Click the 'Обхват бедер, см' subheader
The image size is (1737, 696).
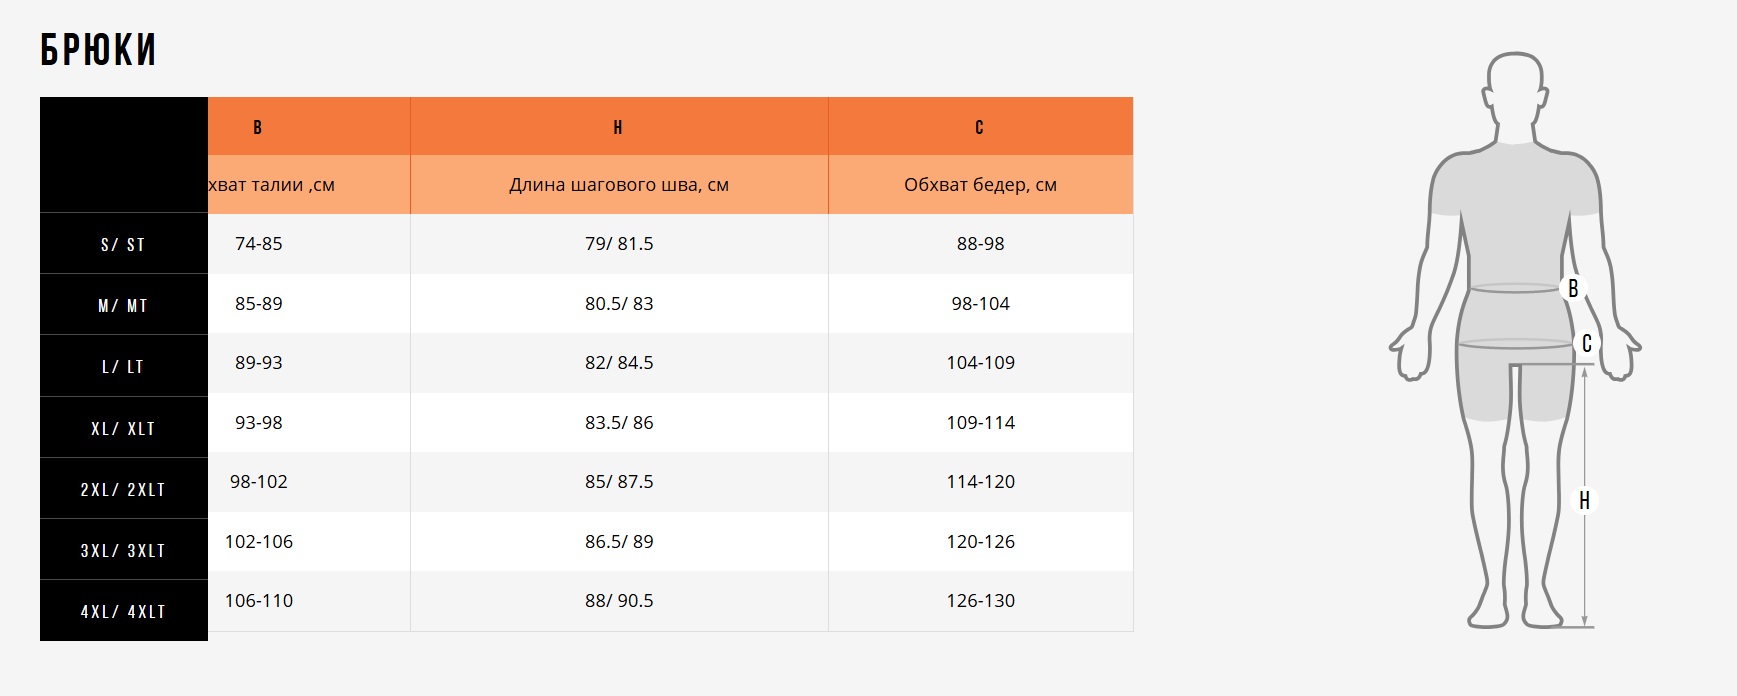point(980,185)
